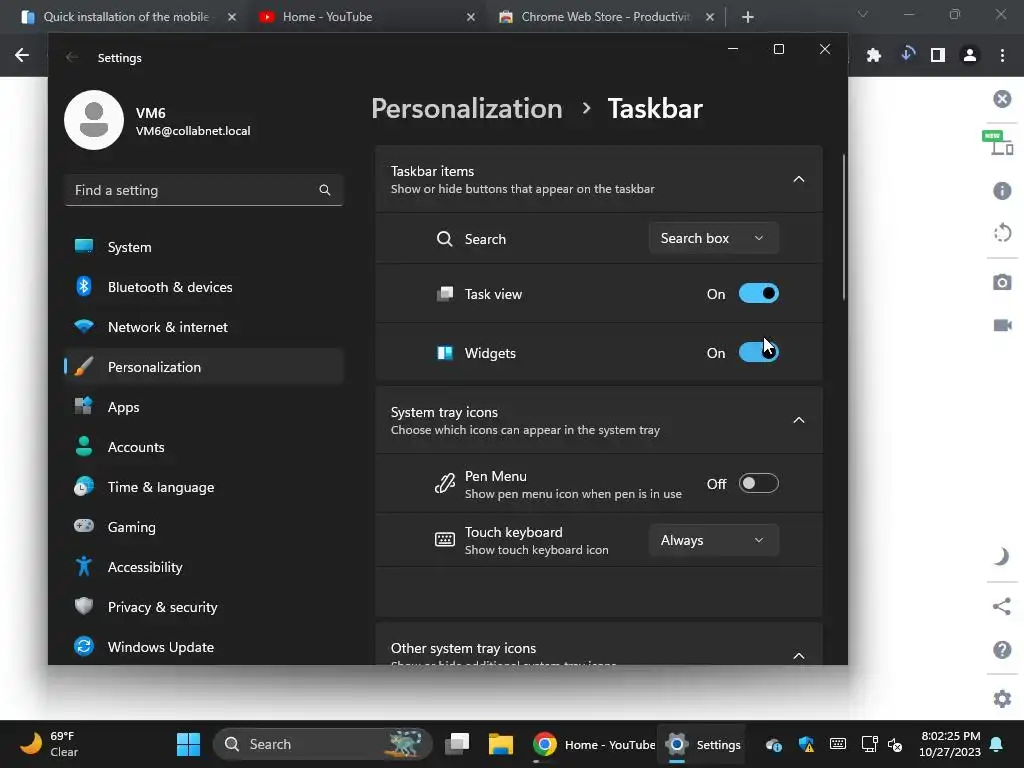
Task: Click the Settings window vertical scrollbar
Action: 843,227
